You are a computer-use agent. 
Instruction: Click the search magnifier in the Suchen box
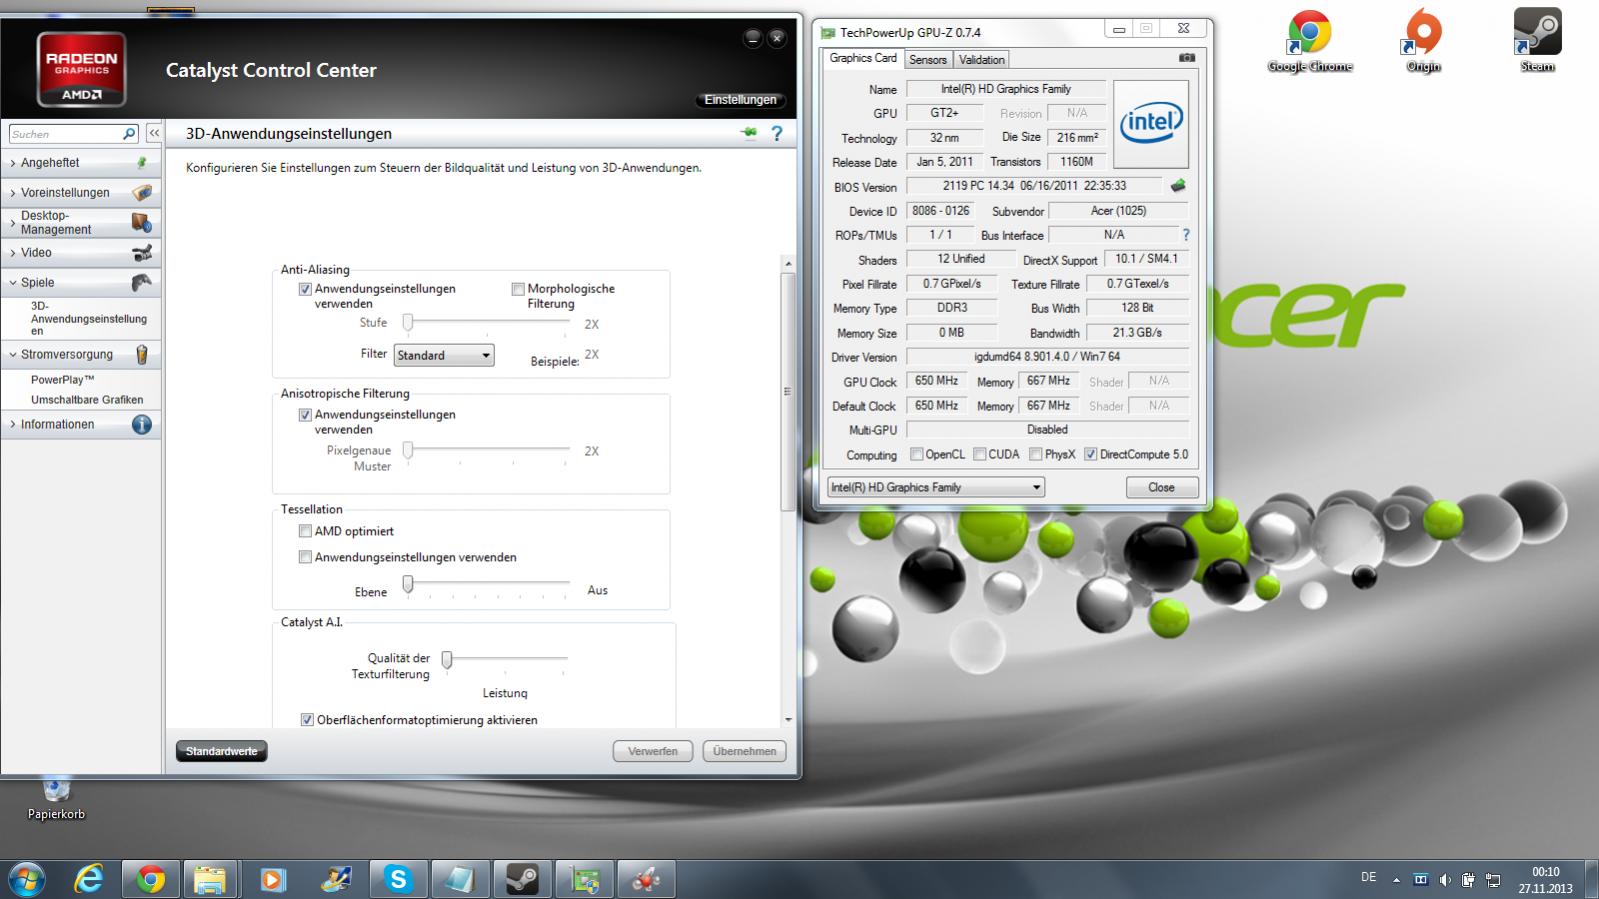click(129, 133)
